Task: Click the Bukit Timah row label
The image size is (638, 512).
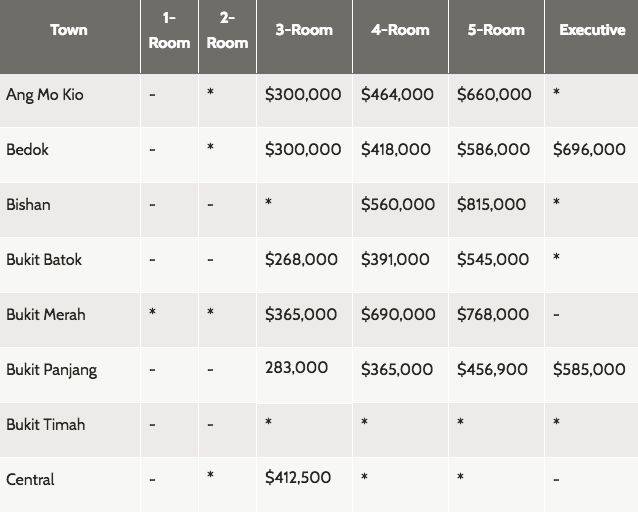Action: point(45,425)
